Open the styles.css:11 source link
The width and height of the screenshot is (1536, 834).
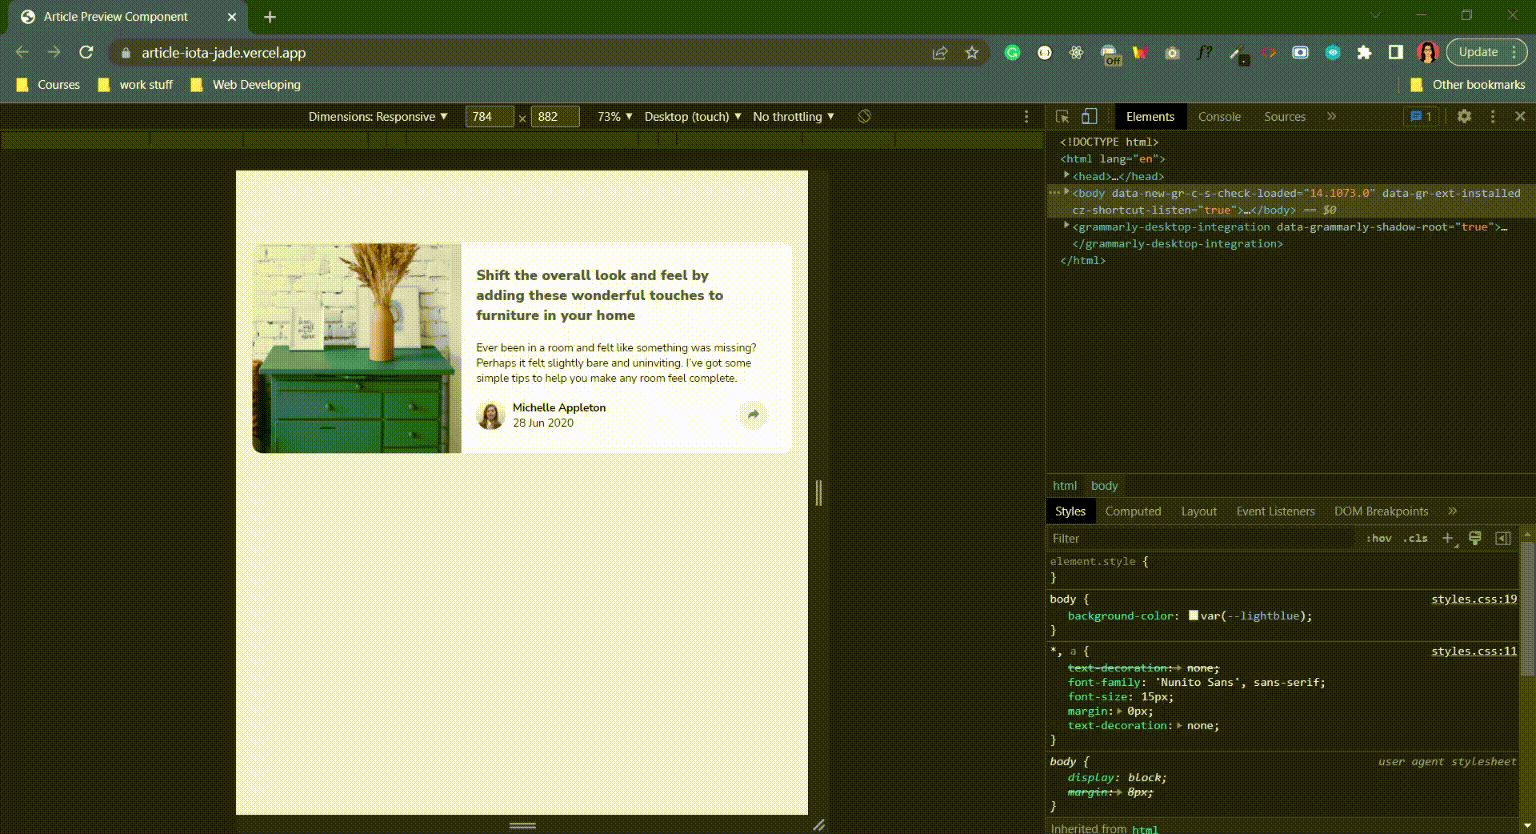click(x=1474, y=651)
